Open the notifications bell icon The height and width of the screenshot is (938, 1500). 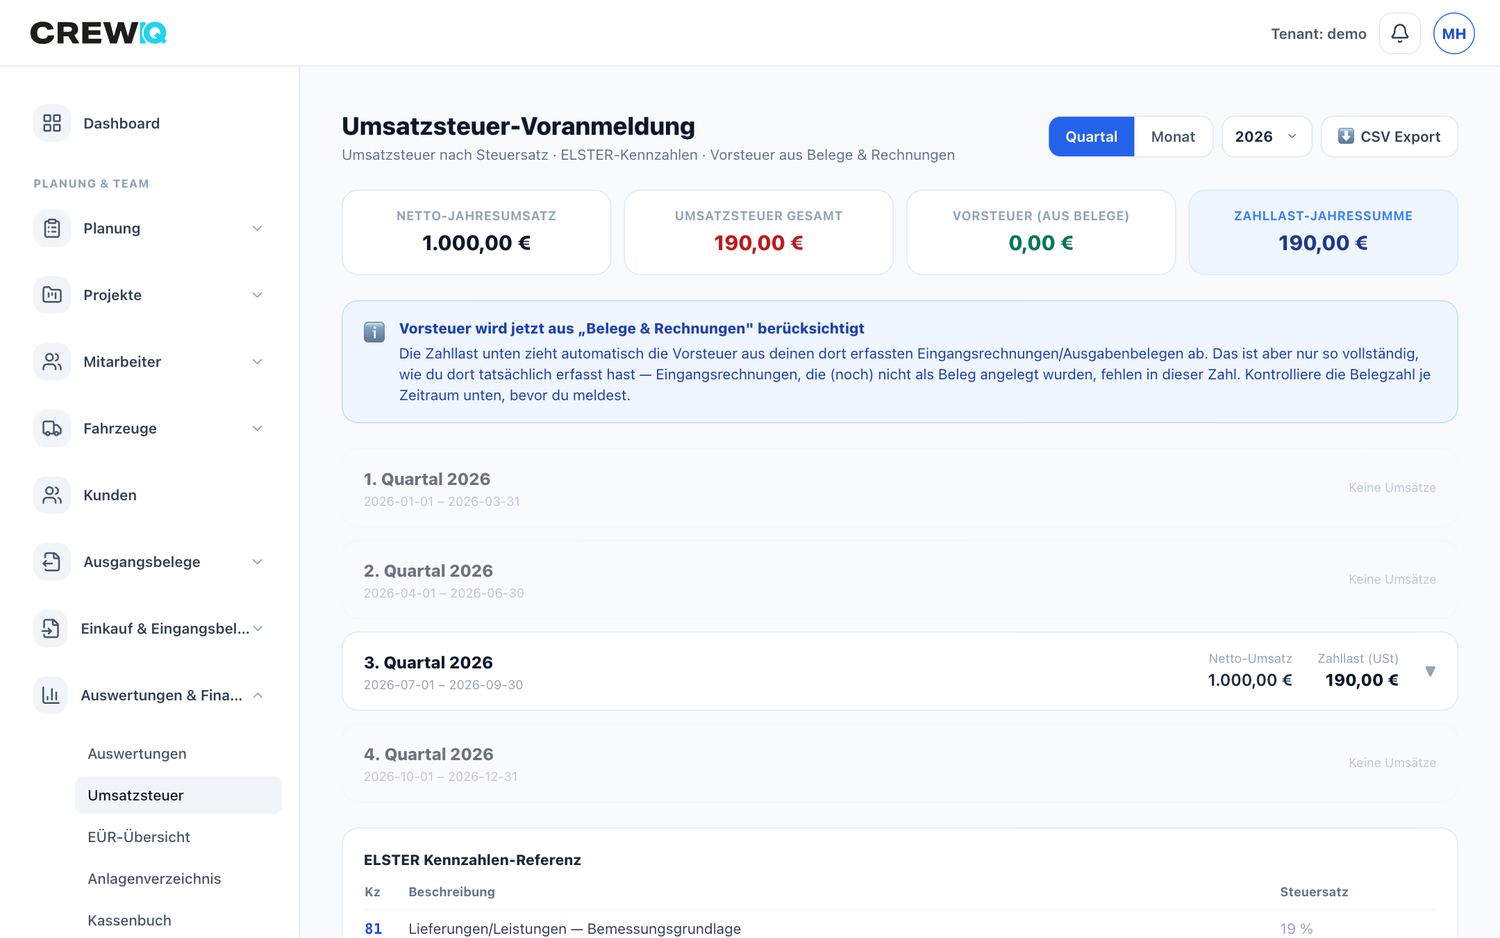[1399, 33]
